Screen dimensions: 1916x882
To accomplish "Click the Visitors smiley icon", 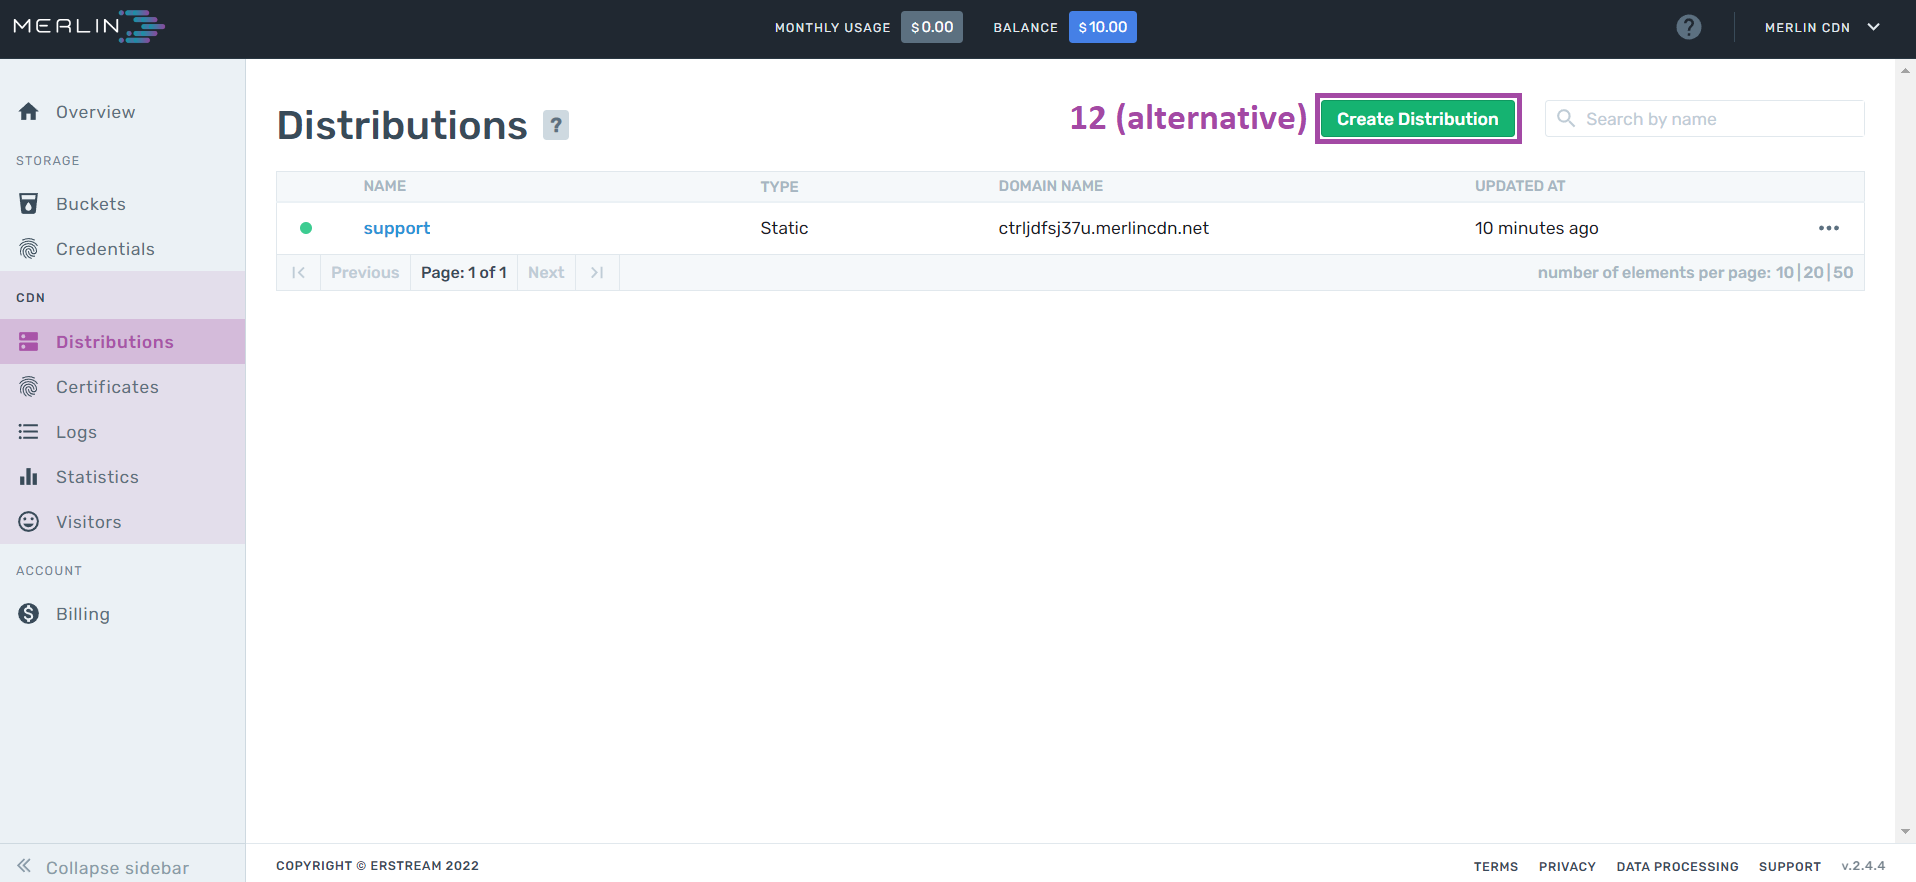I will coord(29,522).
